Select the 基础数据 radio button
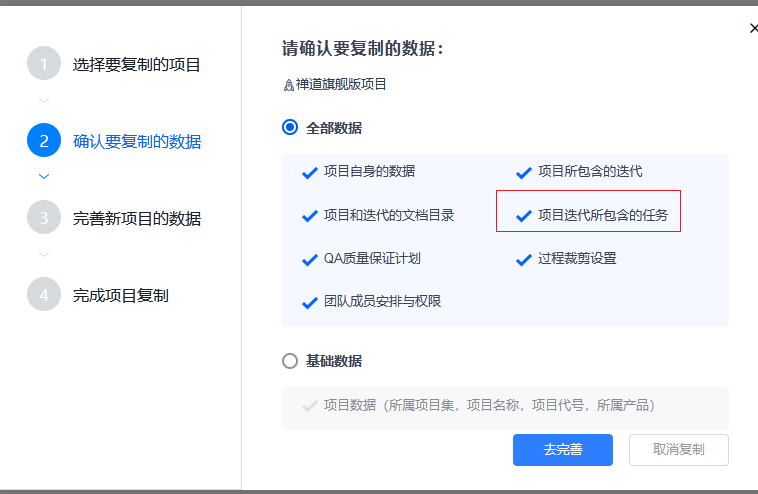The width and height of the screenshot is (758, 494). pos(291,361)
